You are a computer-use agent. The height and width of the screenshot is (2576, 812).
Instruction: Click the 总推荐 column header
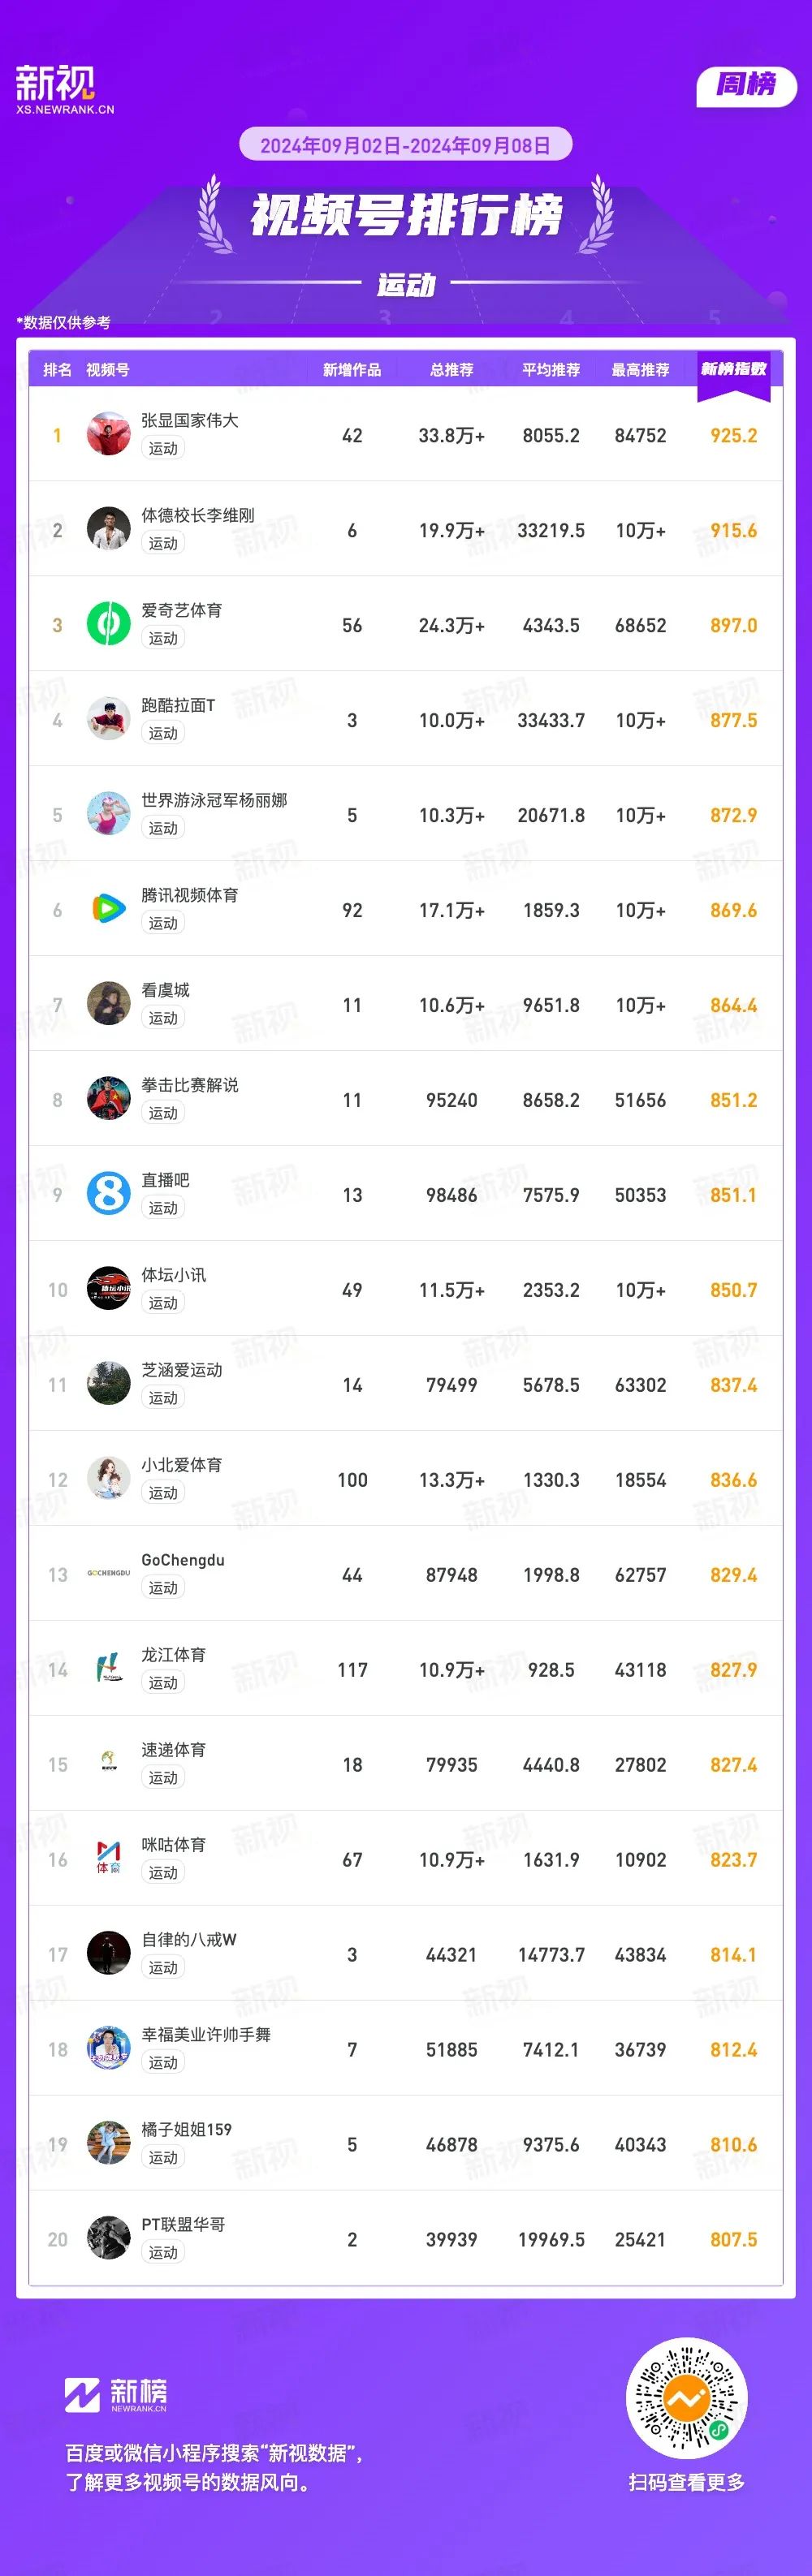click(x=452, y=370)
